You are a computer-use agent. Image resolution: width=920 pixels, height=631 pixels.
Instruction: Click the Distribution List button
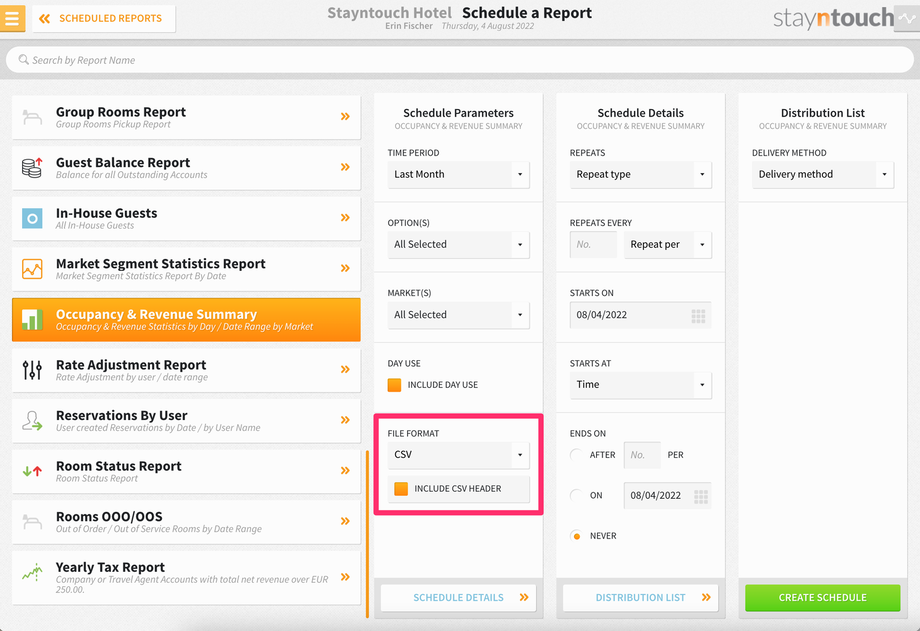(641, 598)
